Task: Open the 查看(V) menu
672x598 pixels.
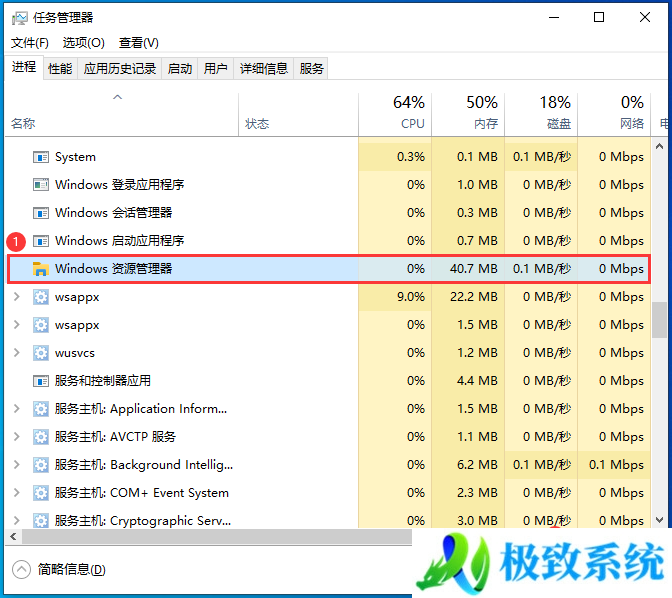Action: pos(138,43)
